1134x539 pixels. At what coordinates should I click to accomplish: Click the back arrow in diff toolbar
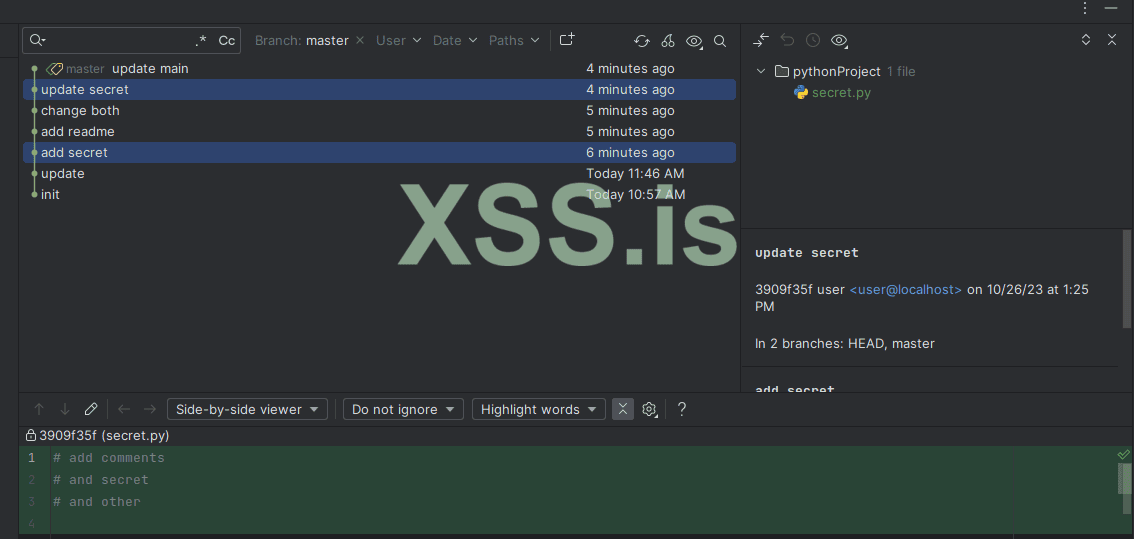[124, 409]
